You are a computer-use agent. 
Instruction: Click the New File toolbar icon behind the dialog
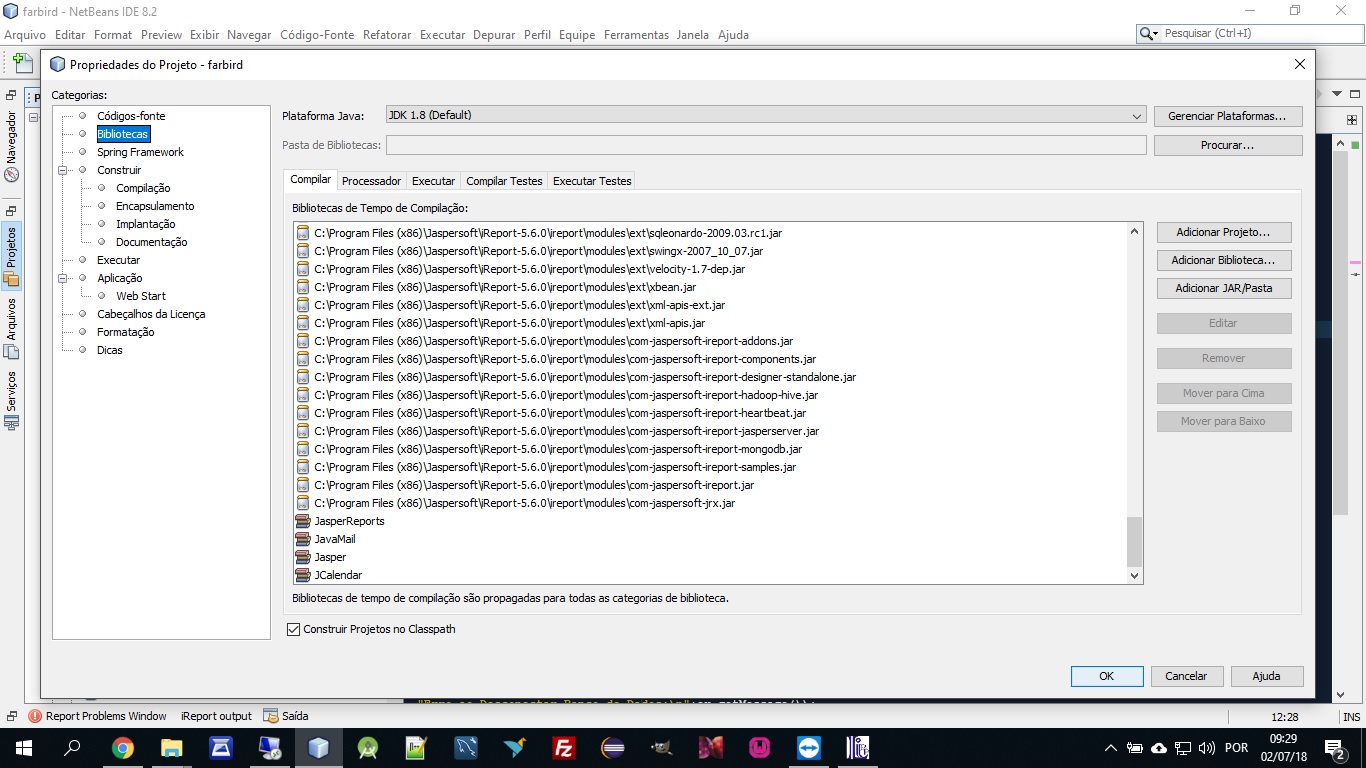click(22, 63)
